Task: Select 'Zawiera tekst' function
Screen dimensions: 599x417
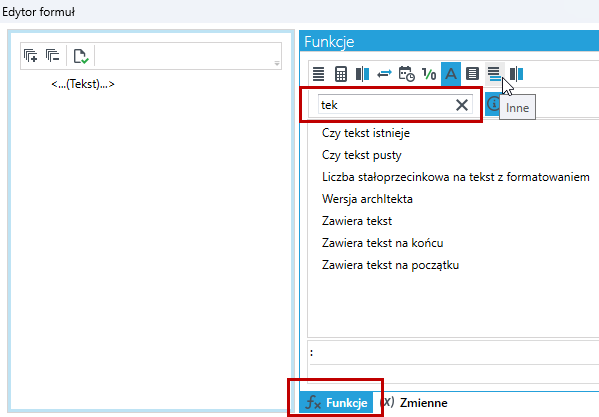Action: (357, 221)
